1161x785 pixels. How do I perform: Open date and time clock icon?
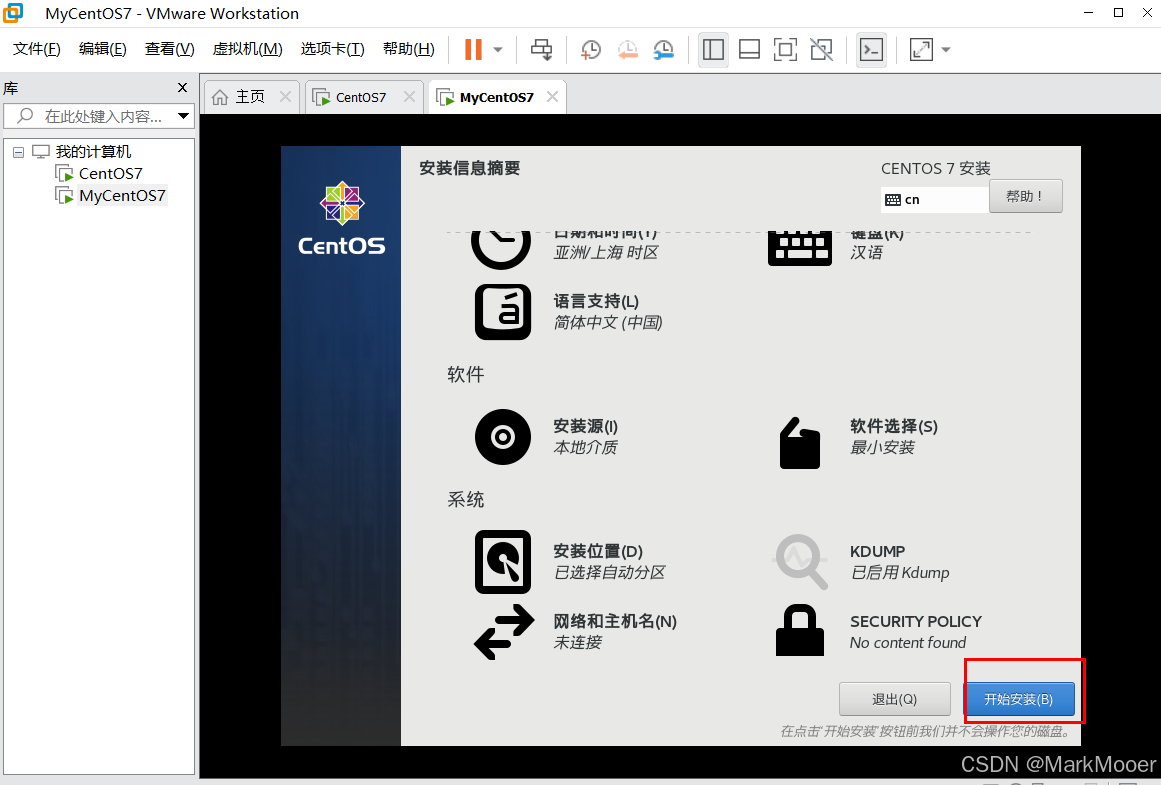pyautogui.click(x=501, y=249)
